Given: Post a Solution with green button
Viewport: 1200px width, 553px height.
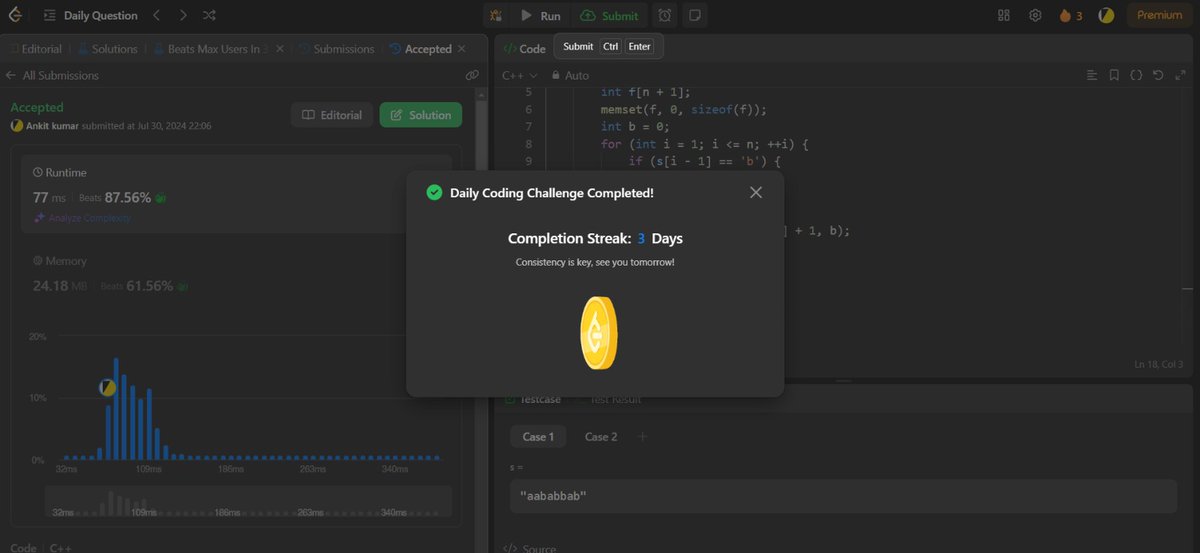Looking at the screenshot, I should point(420,115).
